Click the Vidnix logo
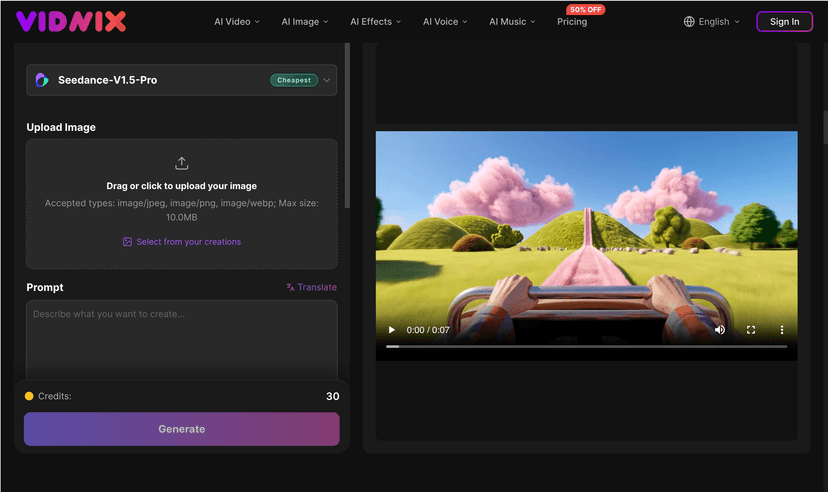This screenshot has height=492, width=828. click(71, 22)
